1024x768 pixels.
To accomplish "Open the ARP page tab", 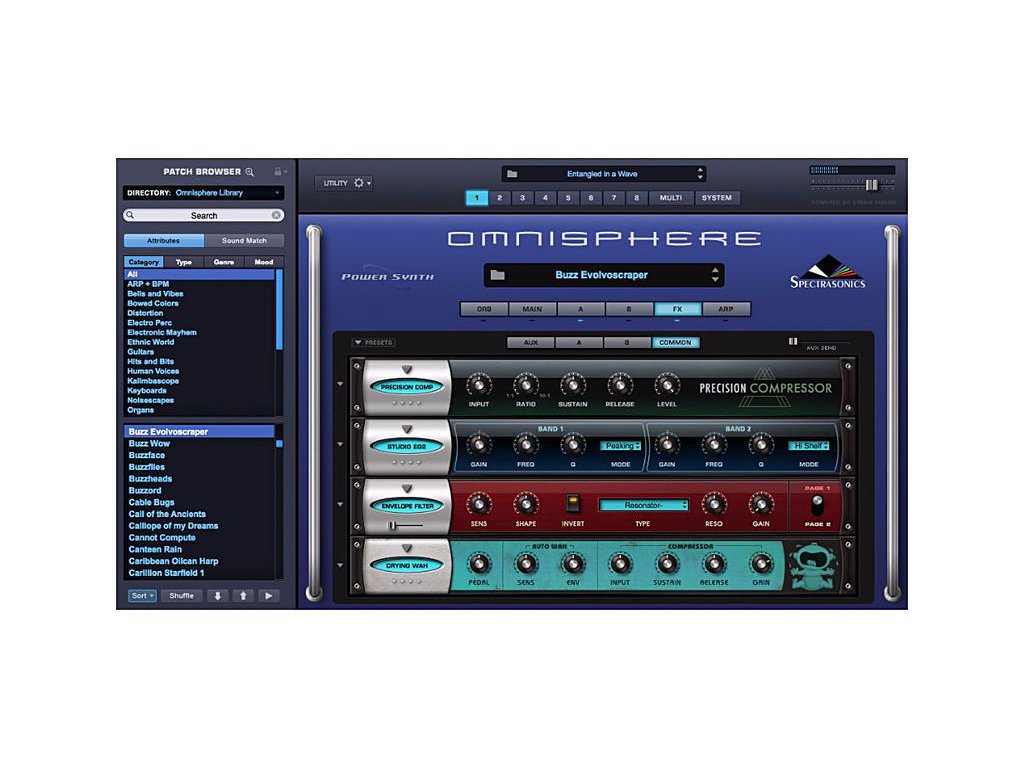I will (x=726, y=309).
